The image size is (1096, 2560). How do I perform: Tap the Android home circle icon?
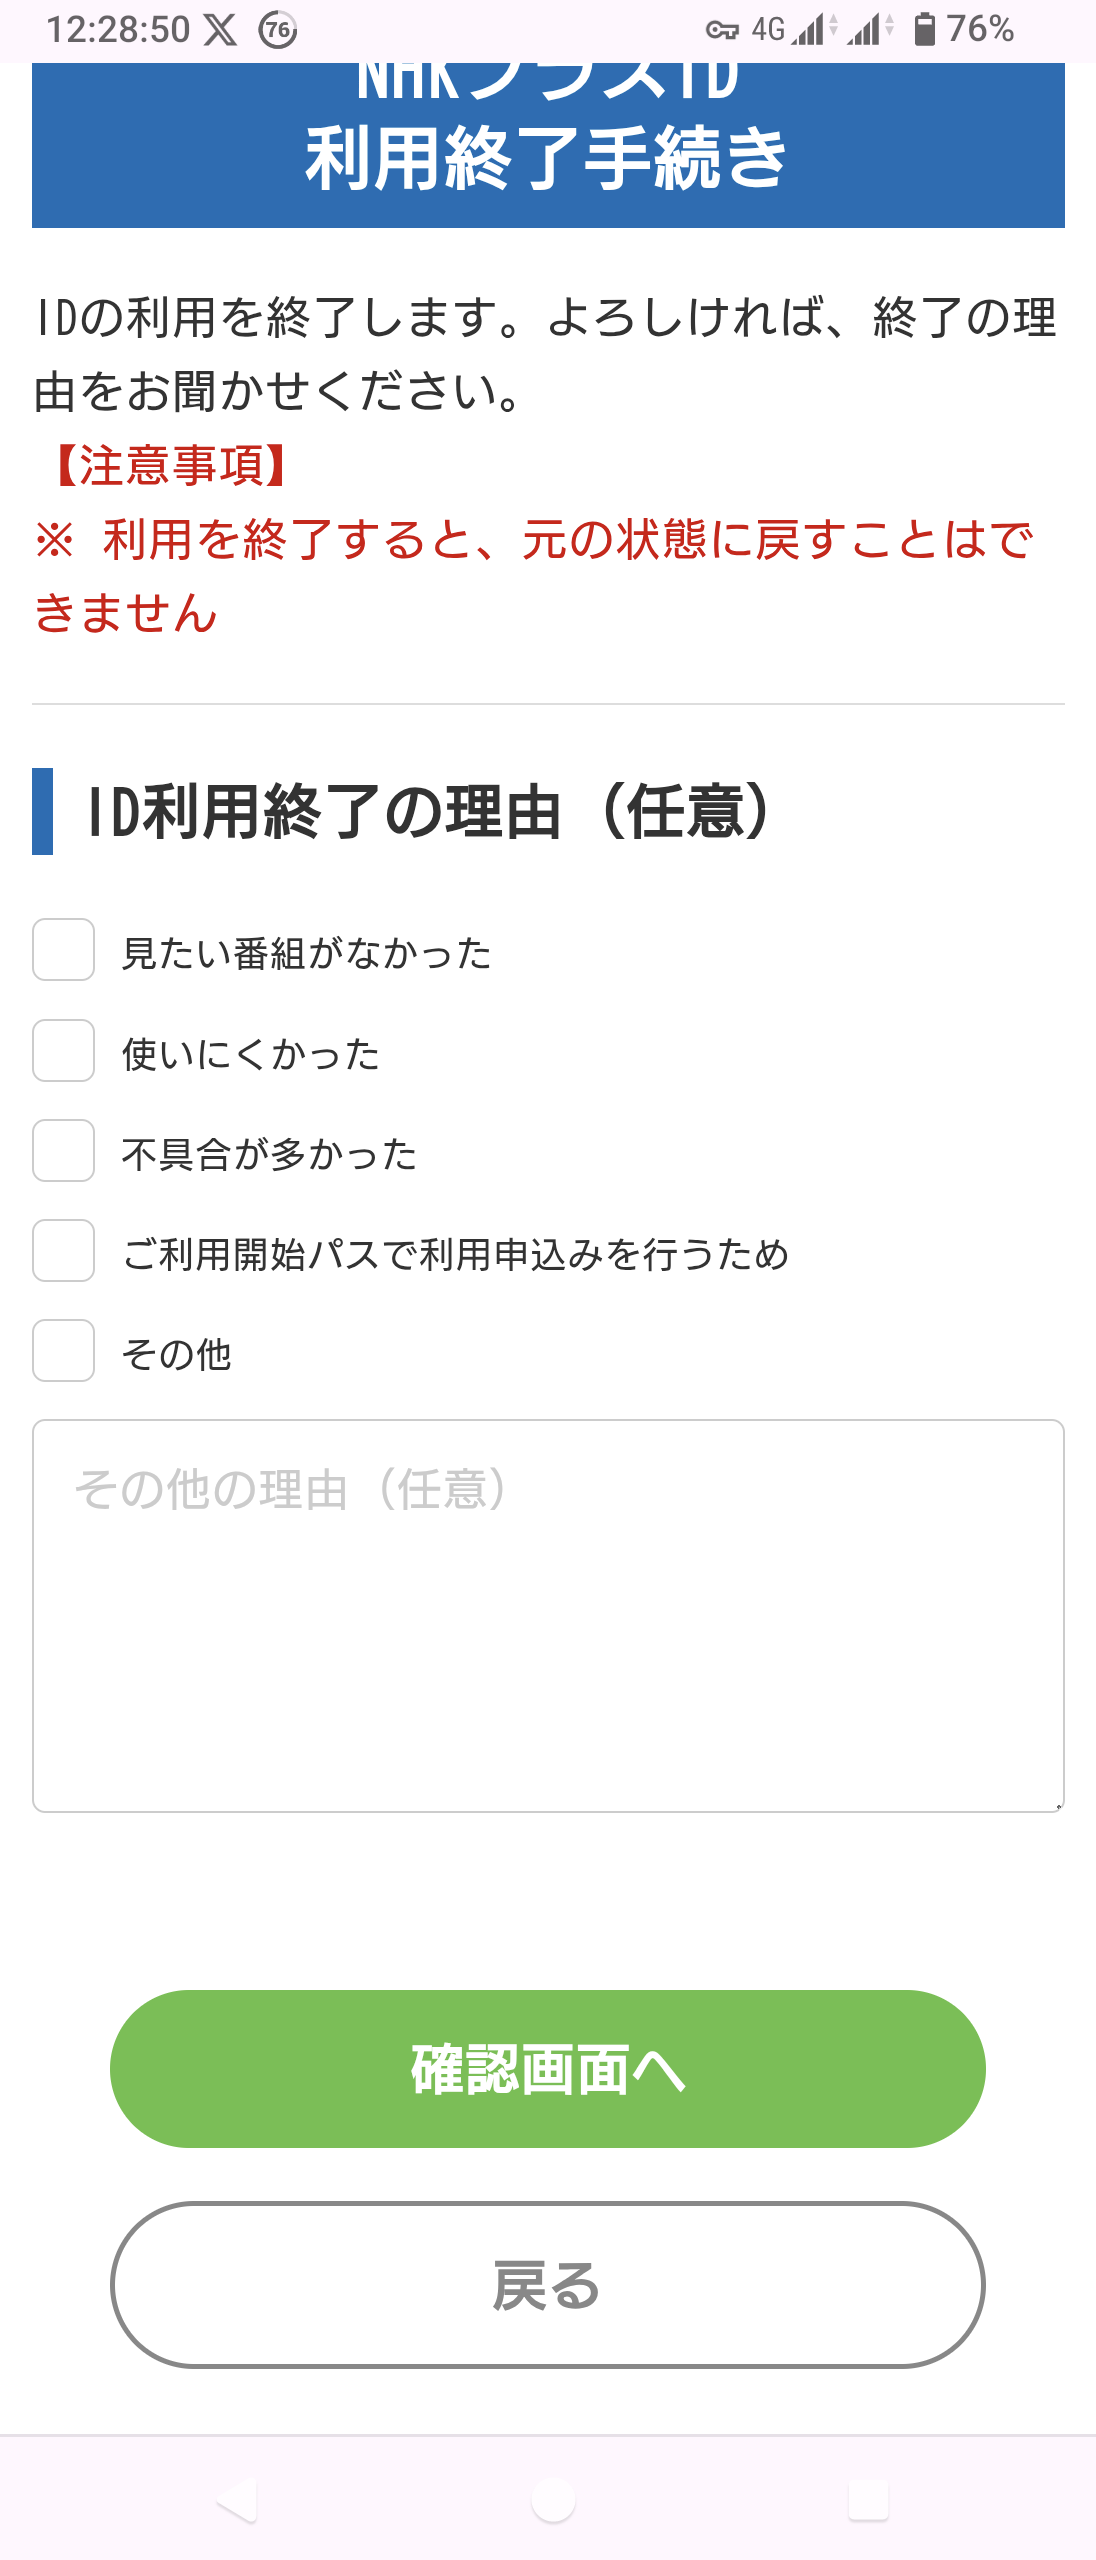(553, 2500)
